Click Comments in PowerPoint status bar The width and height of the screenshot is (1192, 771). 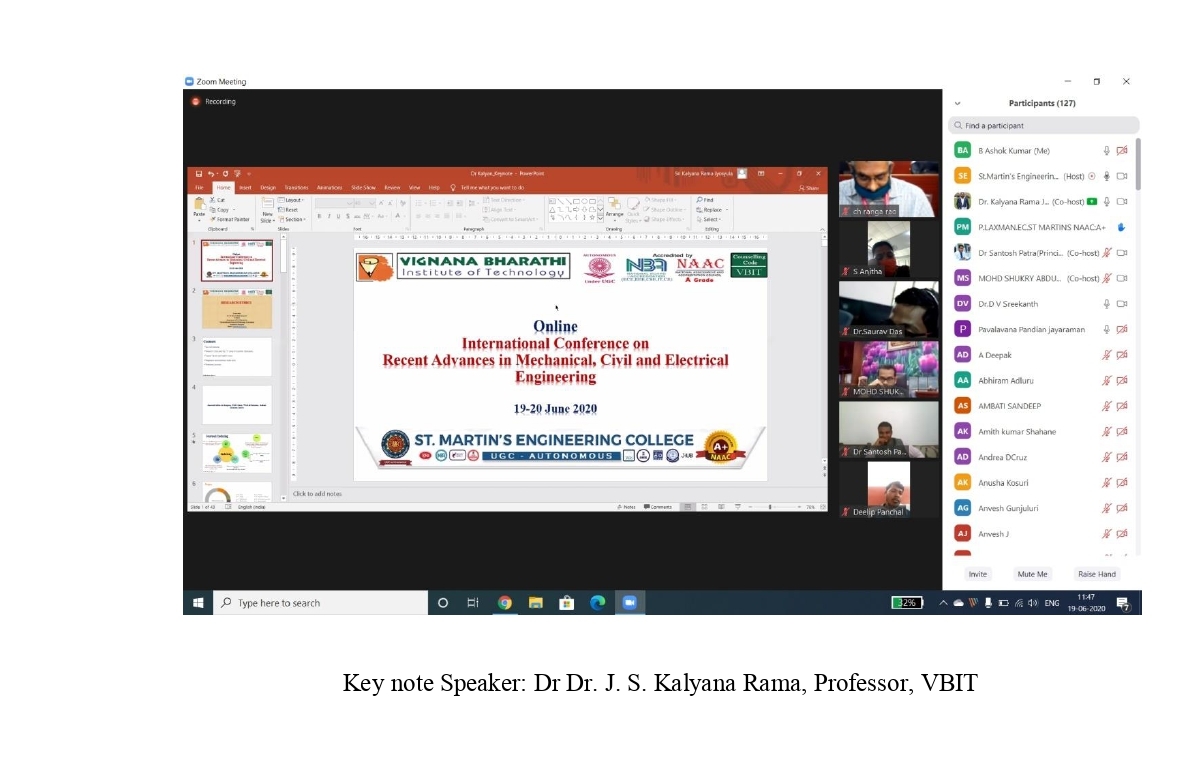coord(658,506)
